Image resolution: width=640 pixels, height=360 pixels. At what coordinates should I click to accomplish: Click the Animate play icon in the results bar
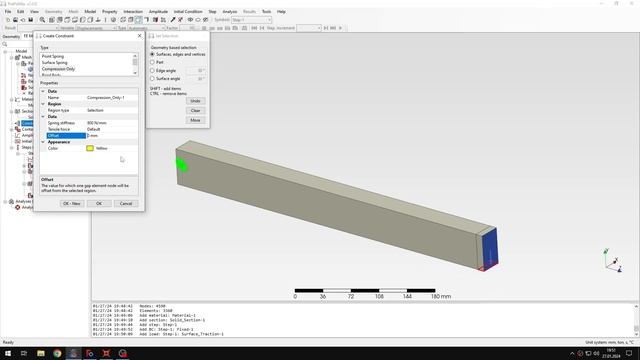coord(340,28)
